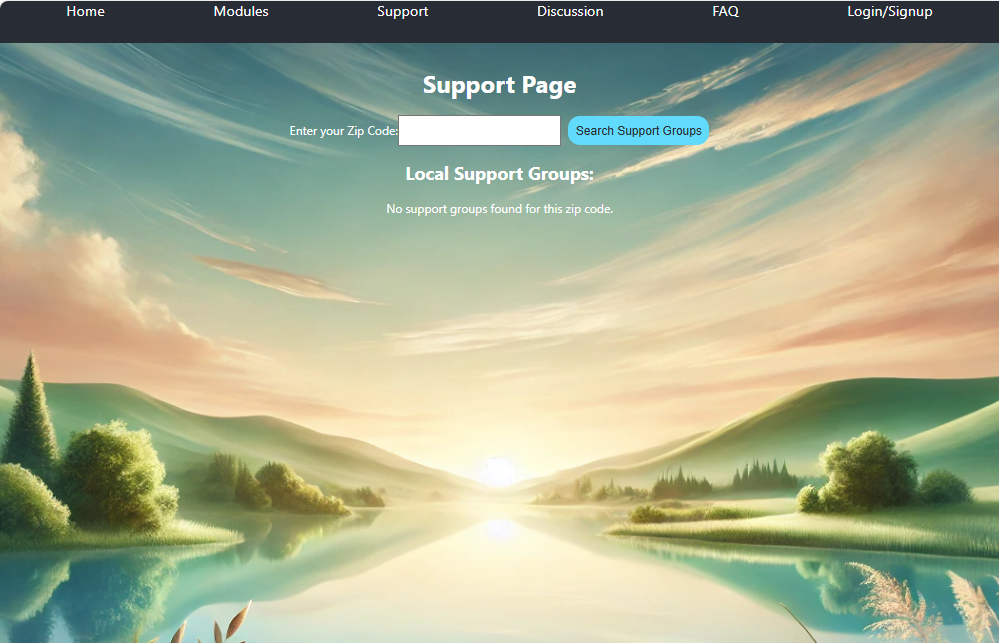Select the Home link in the navbar
The image size is (999, 643).
(85, 11)
